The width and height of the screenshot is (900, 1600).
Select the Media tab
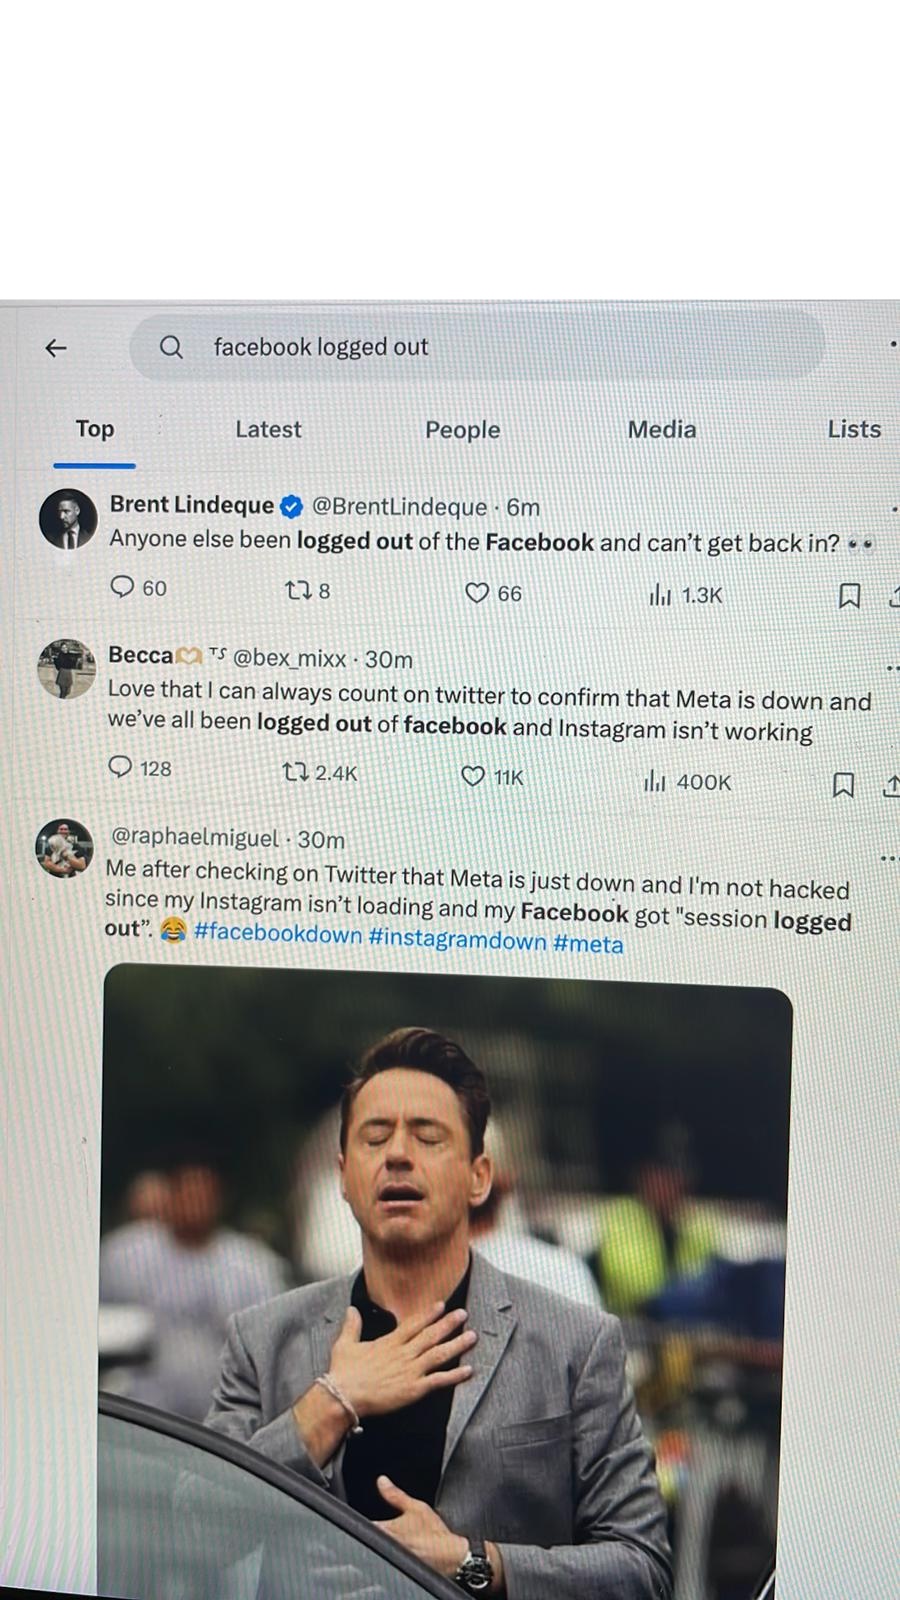pyautogui.click(x=661, y=430)
